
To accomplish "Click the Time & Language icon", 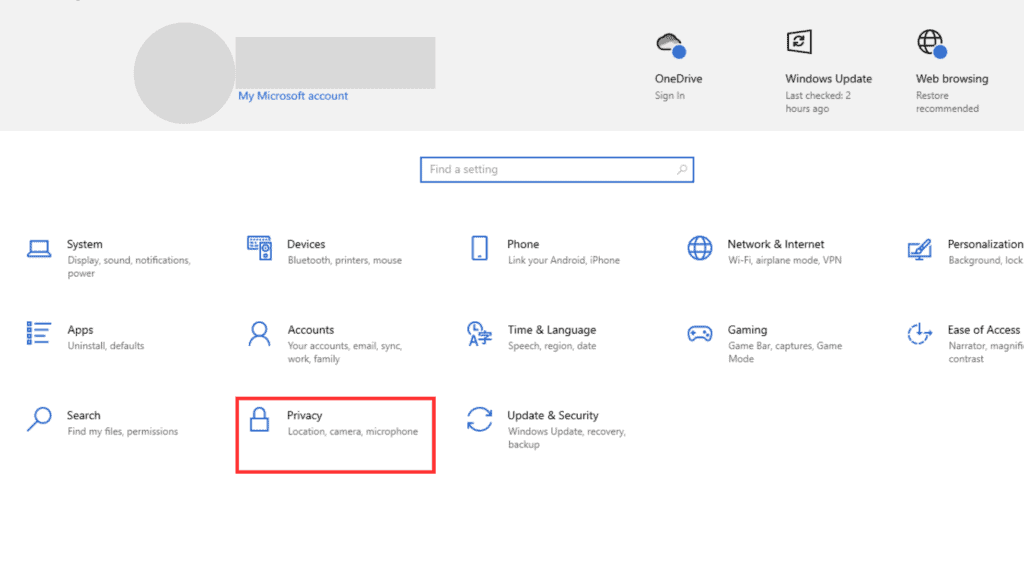I will [x=479, y=333].
